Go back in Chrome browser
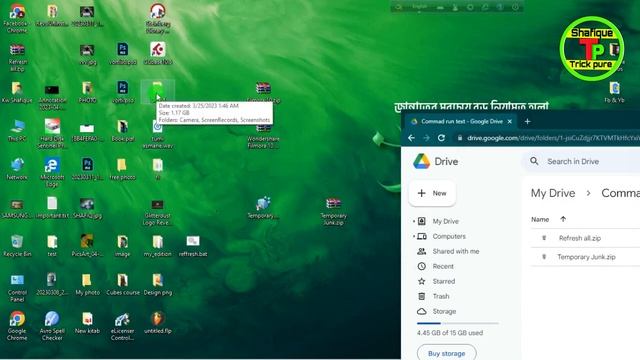Screen dimensions: 640x360 (x=411, y=138)
